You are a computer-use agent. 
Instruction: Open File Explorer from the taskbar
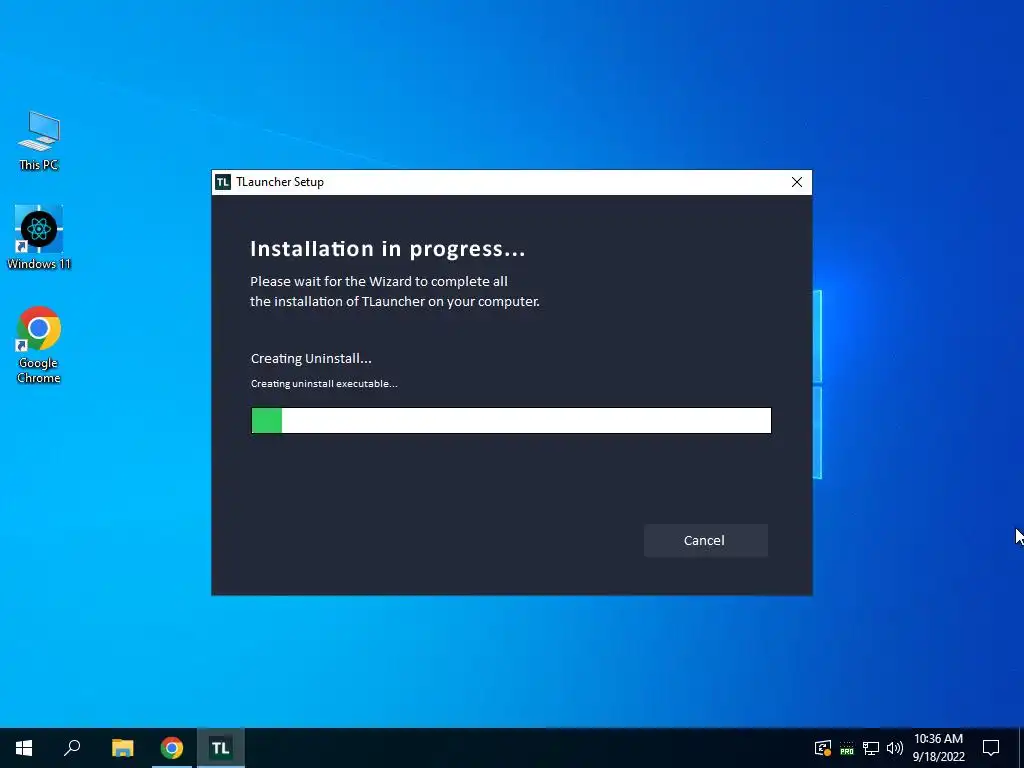[122, 748]
